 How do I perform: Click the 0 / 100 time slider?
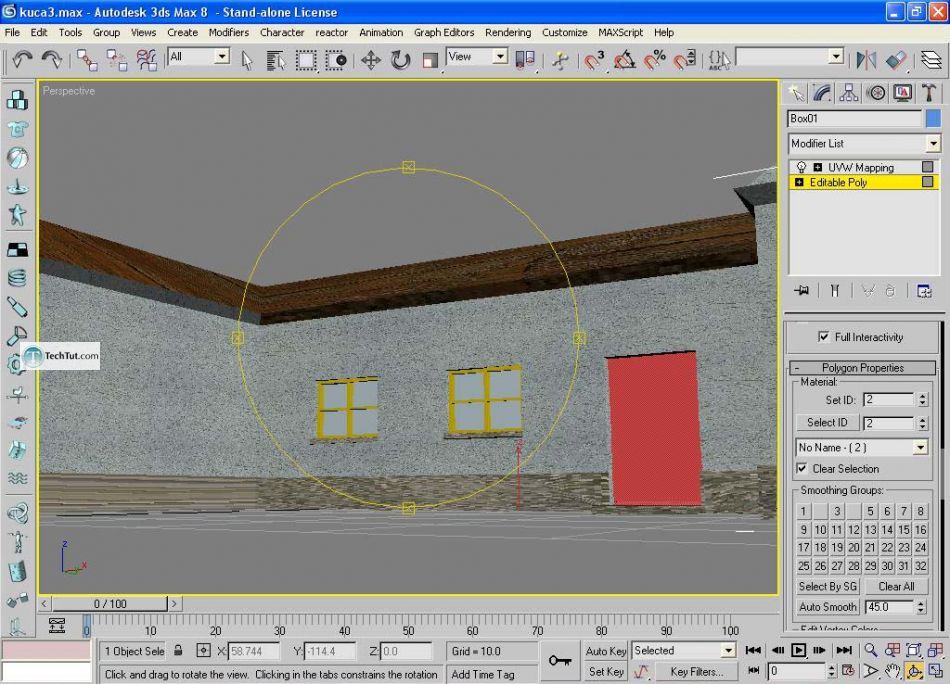tap(110, 603)
